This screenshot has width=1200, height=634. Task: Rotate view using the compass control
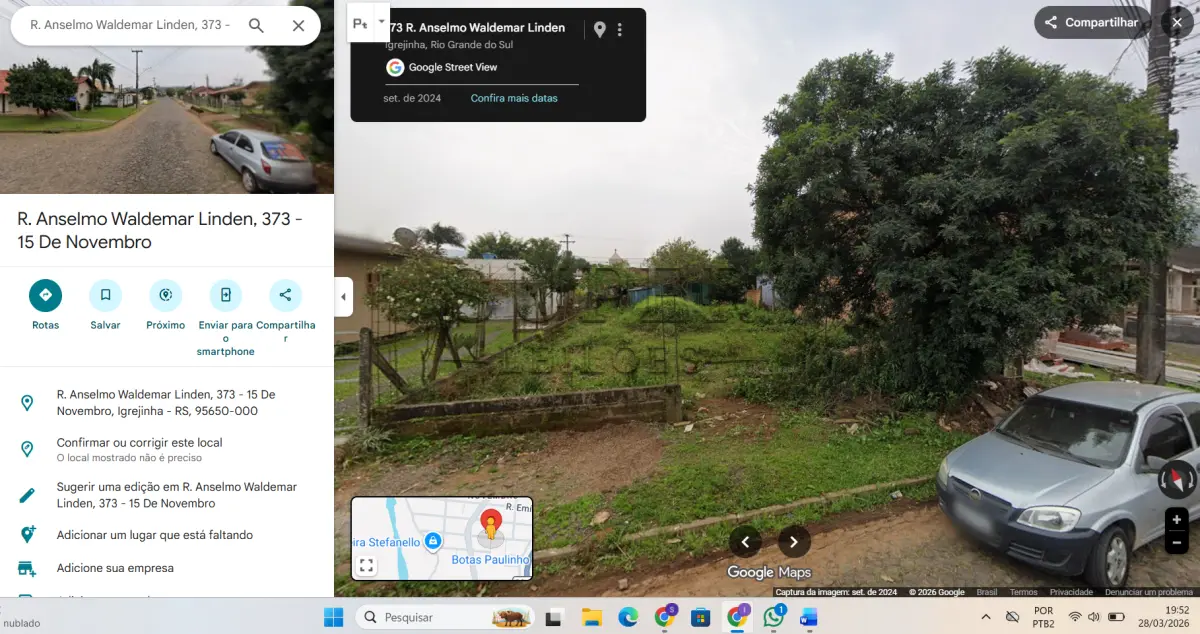click(x=1177, y=479)
